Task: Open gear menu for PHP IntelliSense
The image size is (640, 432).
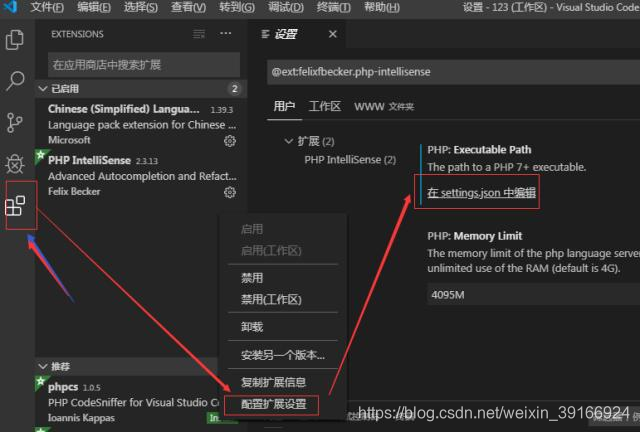Action: coord(230,192)
